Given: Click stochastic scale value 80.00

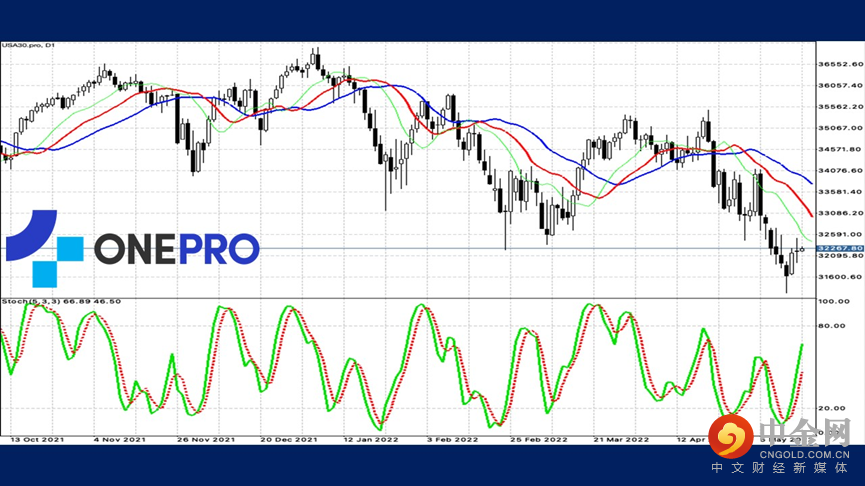Looking at the screenshot, I should point(831,326).
